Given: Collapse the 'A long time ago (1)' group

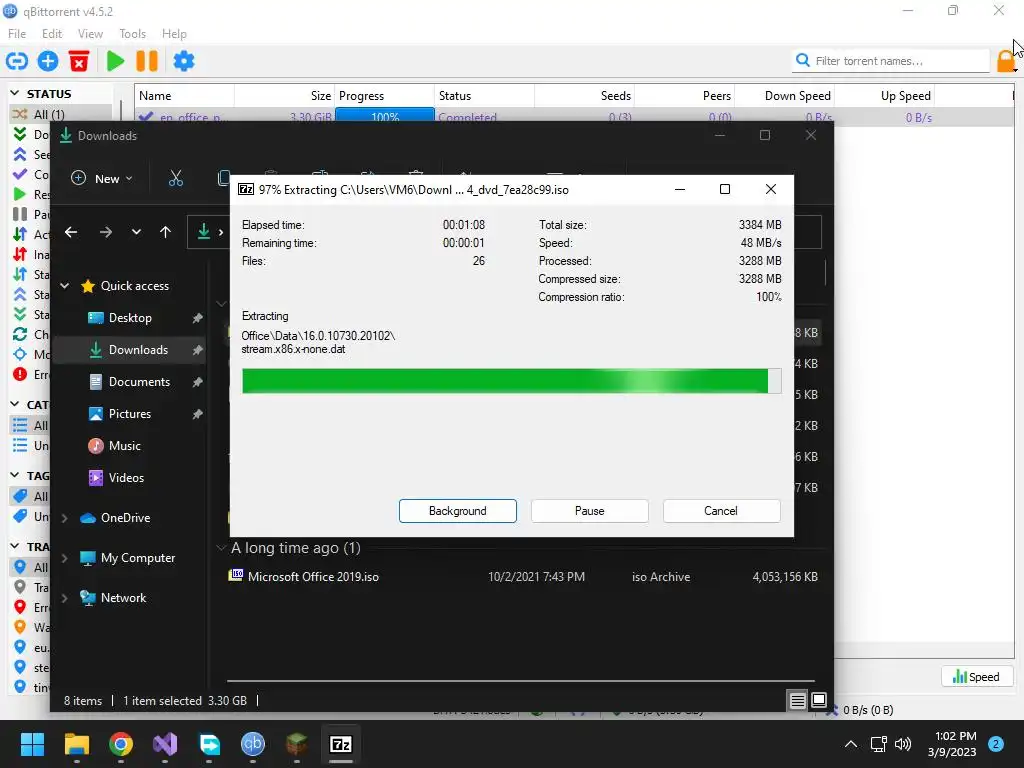Looking at the screenshot, I should point(221,547).
